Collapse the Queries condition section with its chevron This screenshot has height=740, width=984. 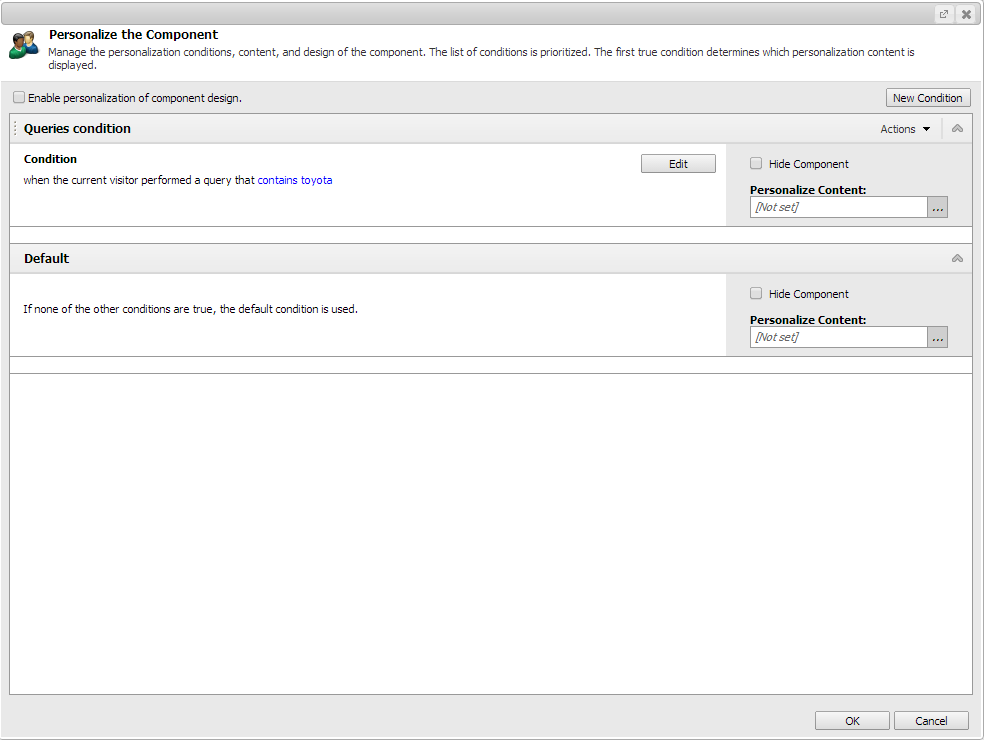click(x=957, y=128)
